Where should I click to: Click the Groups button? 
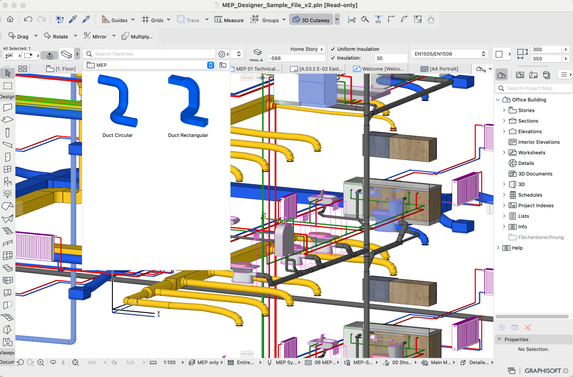(265, 20)
